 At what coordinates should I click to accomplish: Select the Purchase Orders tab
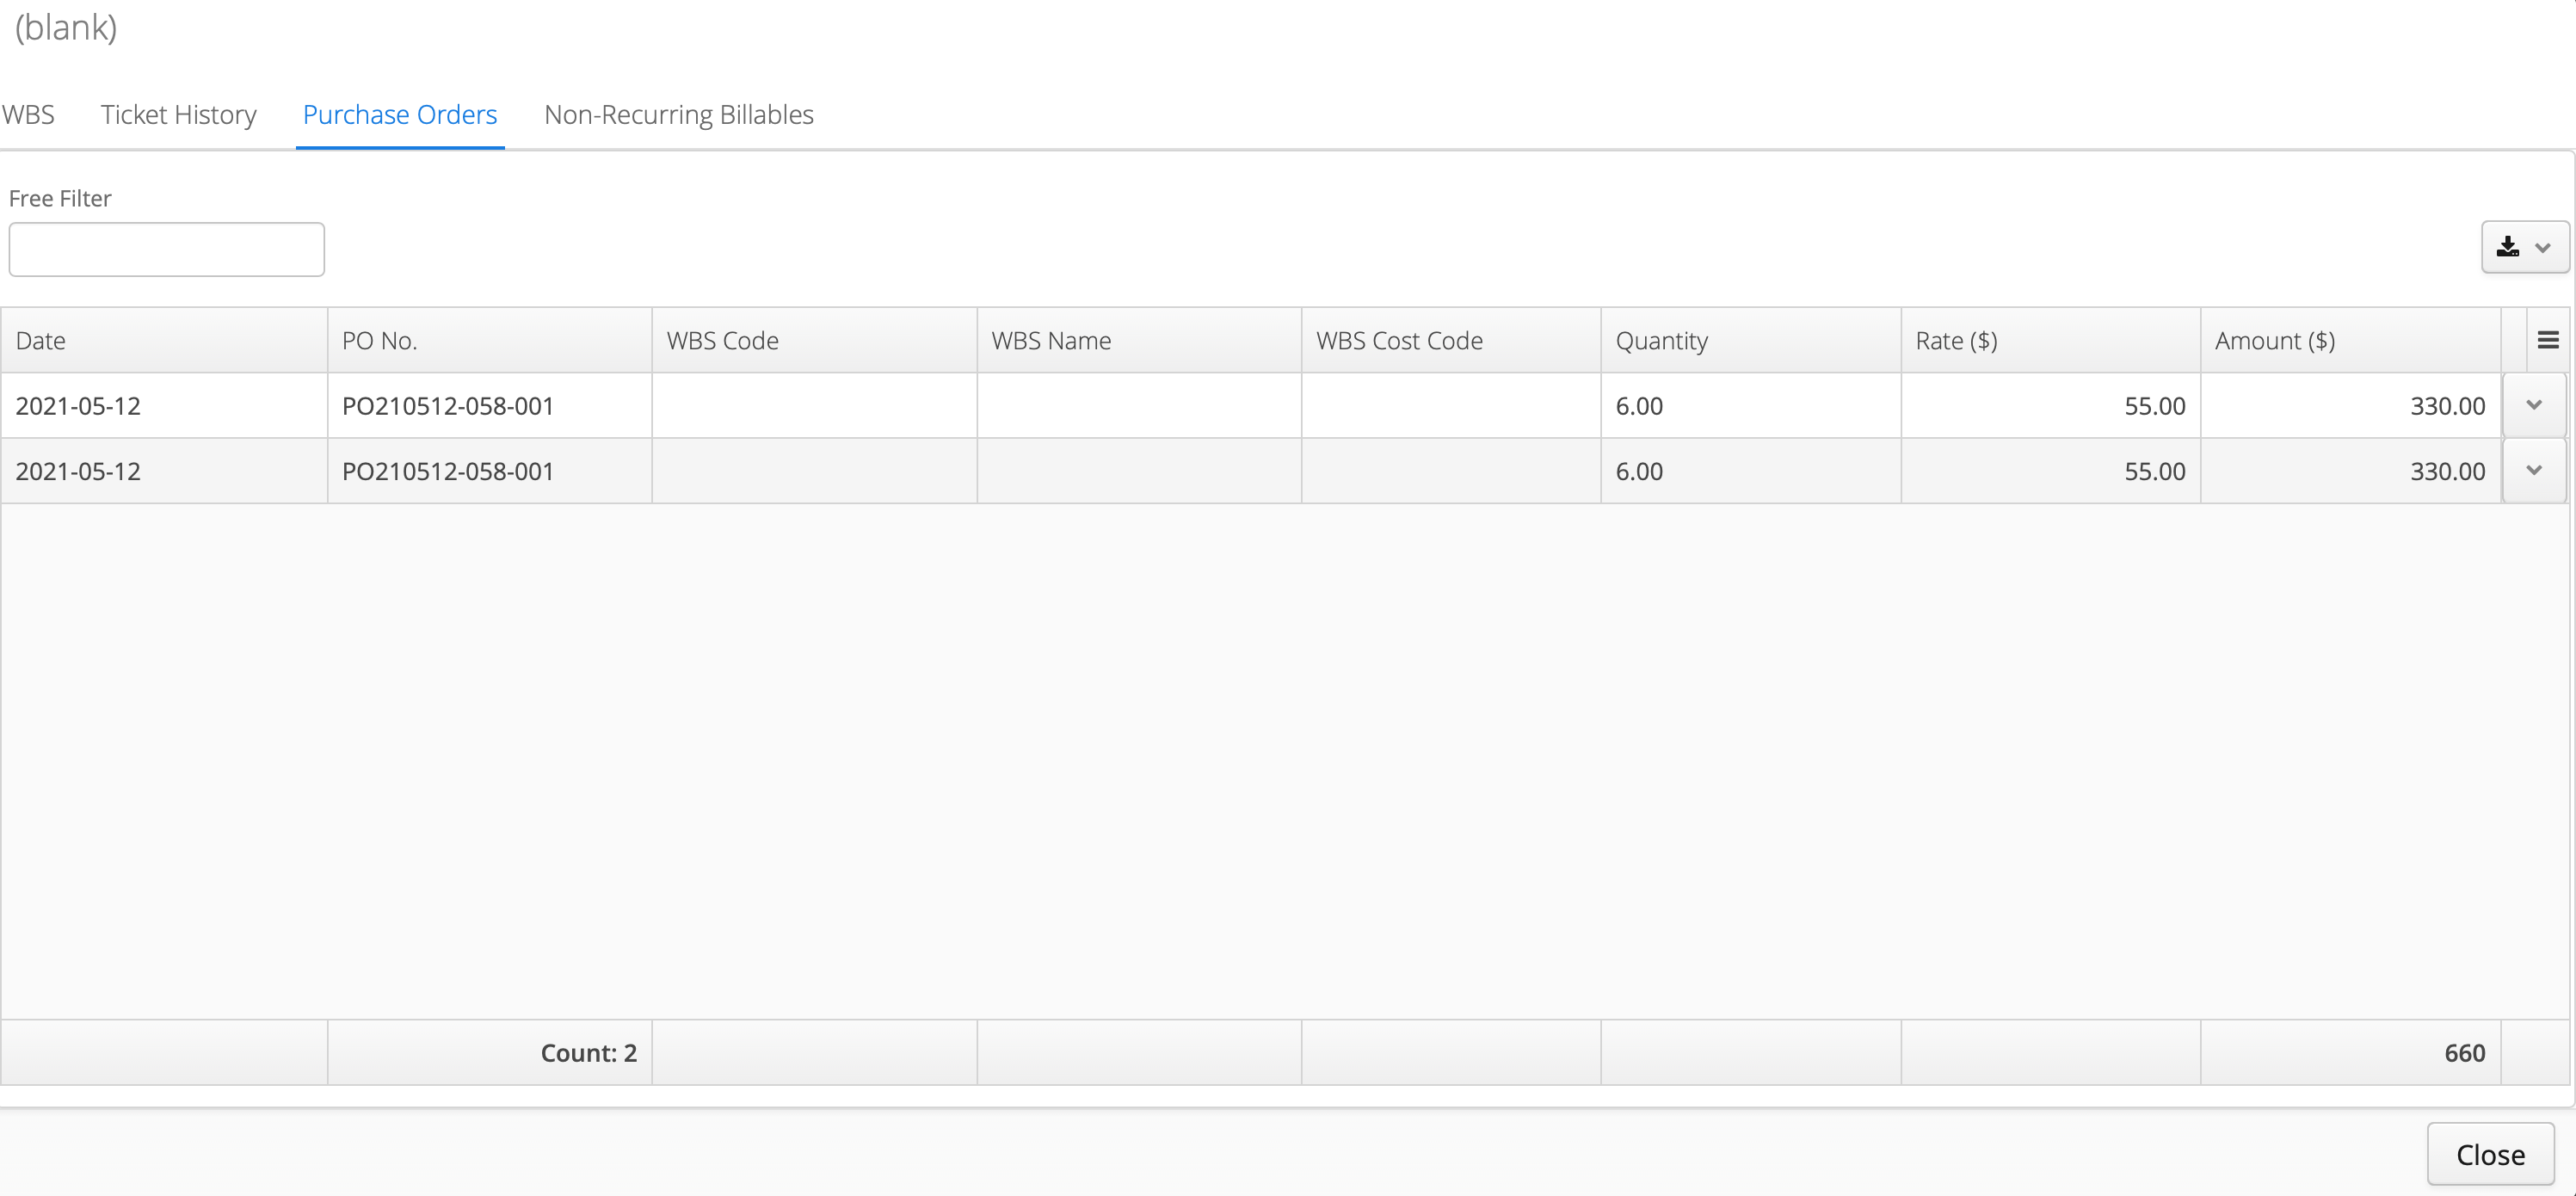[400, 115]
